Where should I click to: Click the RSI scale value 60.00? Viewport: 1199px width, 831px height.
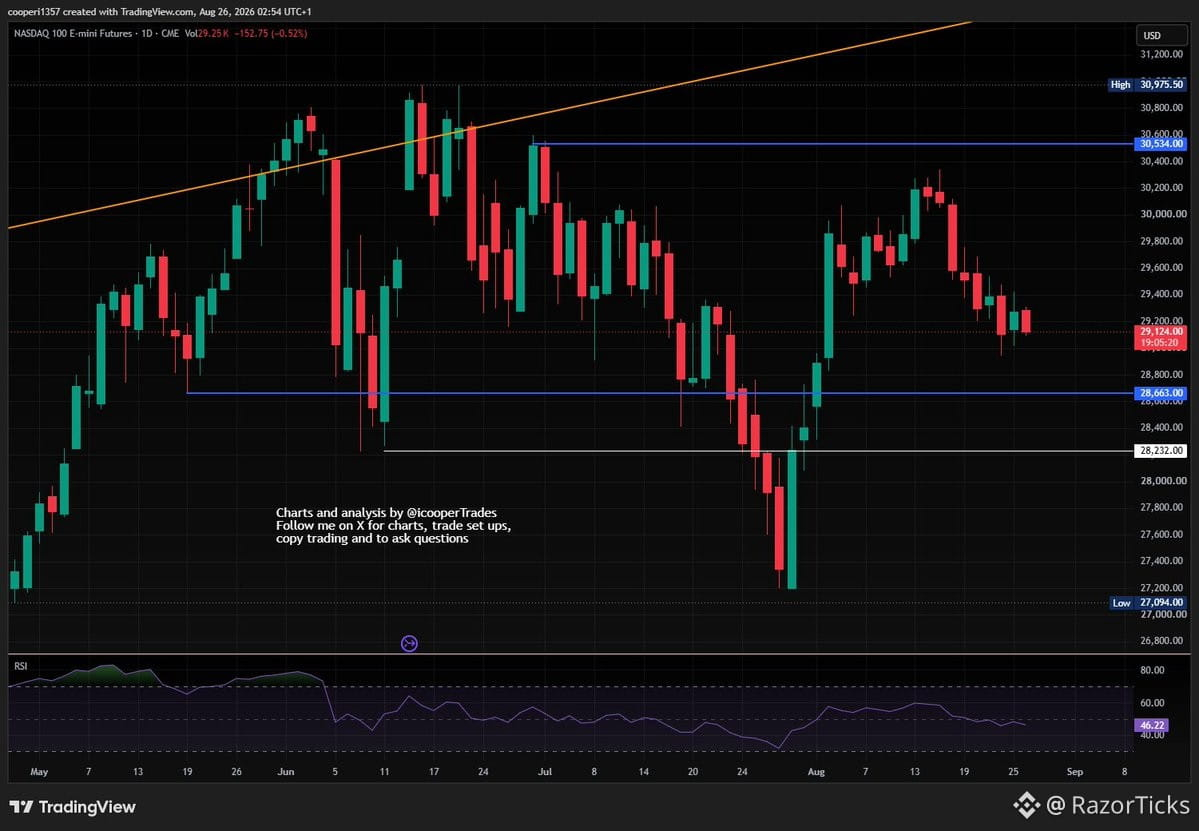pyautogui.click(x=1152, y=703)
